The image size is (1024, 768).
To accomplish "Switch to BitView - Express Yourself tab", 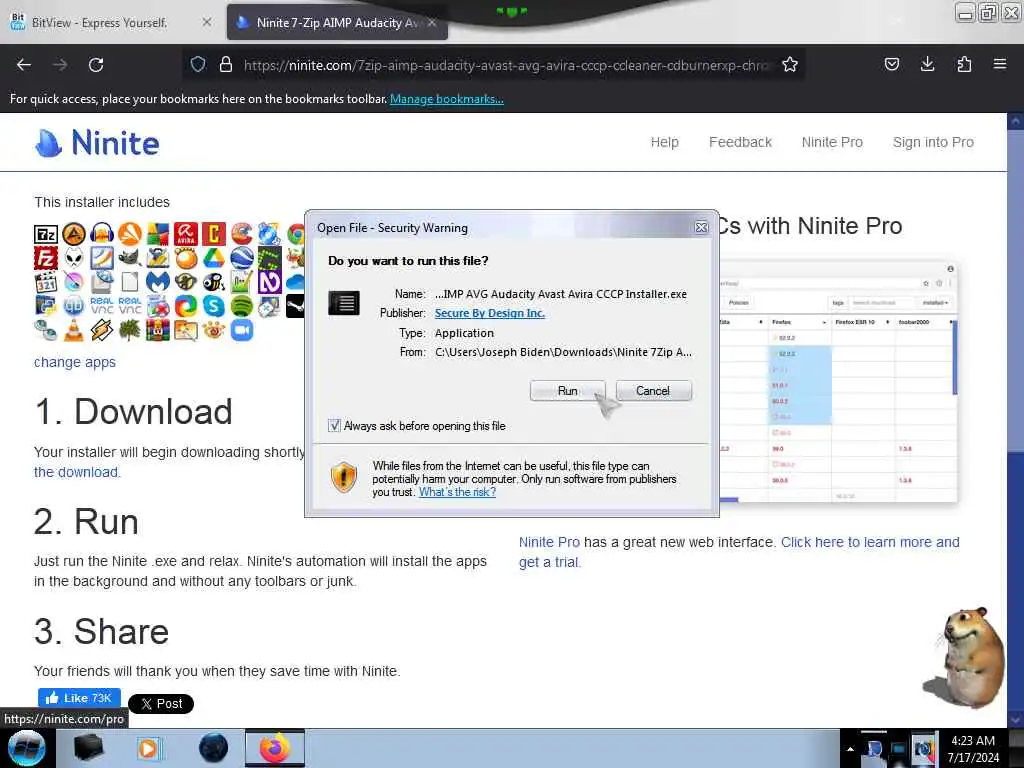I will (99, 23).
